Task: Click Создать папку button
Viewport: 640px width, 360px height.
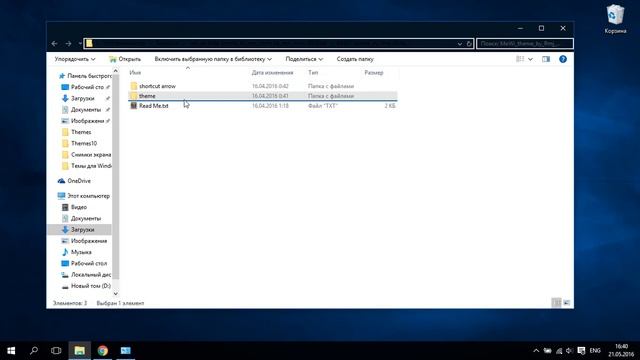Action: pyautogui.click(x=355, y=59)
